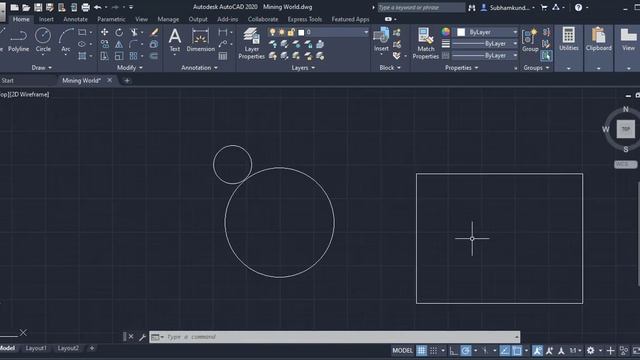This screenshot has width=640, height=360.
Task: Switch to the Layout1 tab
Action: click(x=36, y=348)
